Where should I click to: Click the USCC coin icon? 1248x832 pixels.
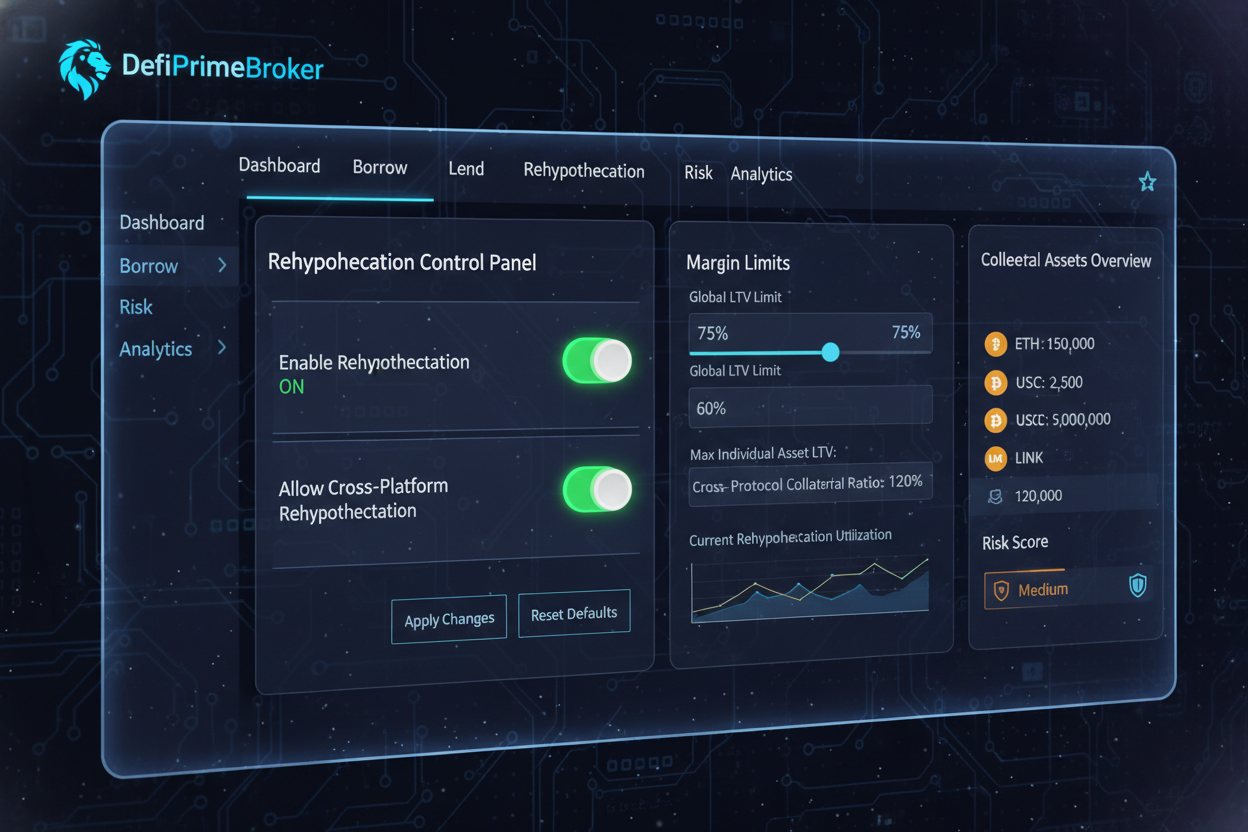993,420
